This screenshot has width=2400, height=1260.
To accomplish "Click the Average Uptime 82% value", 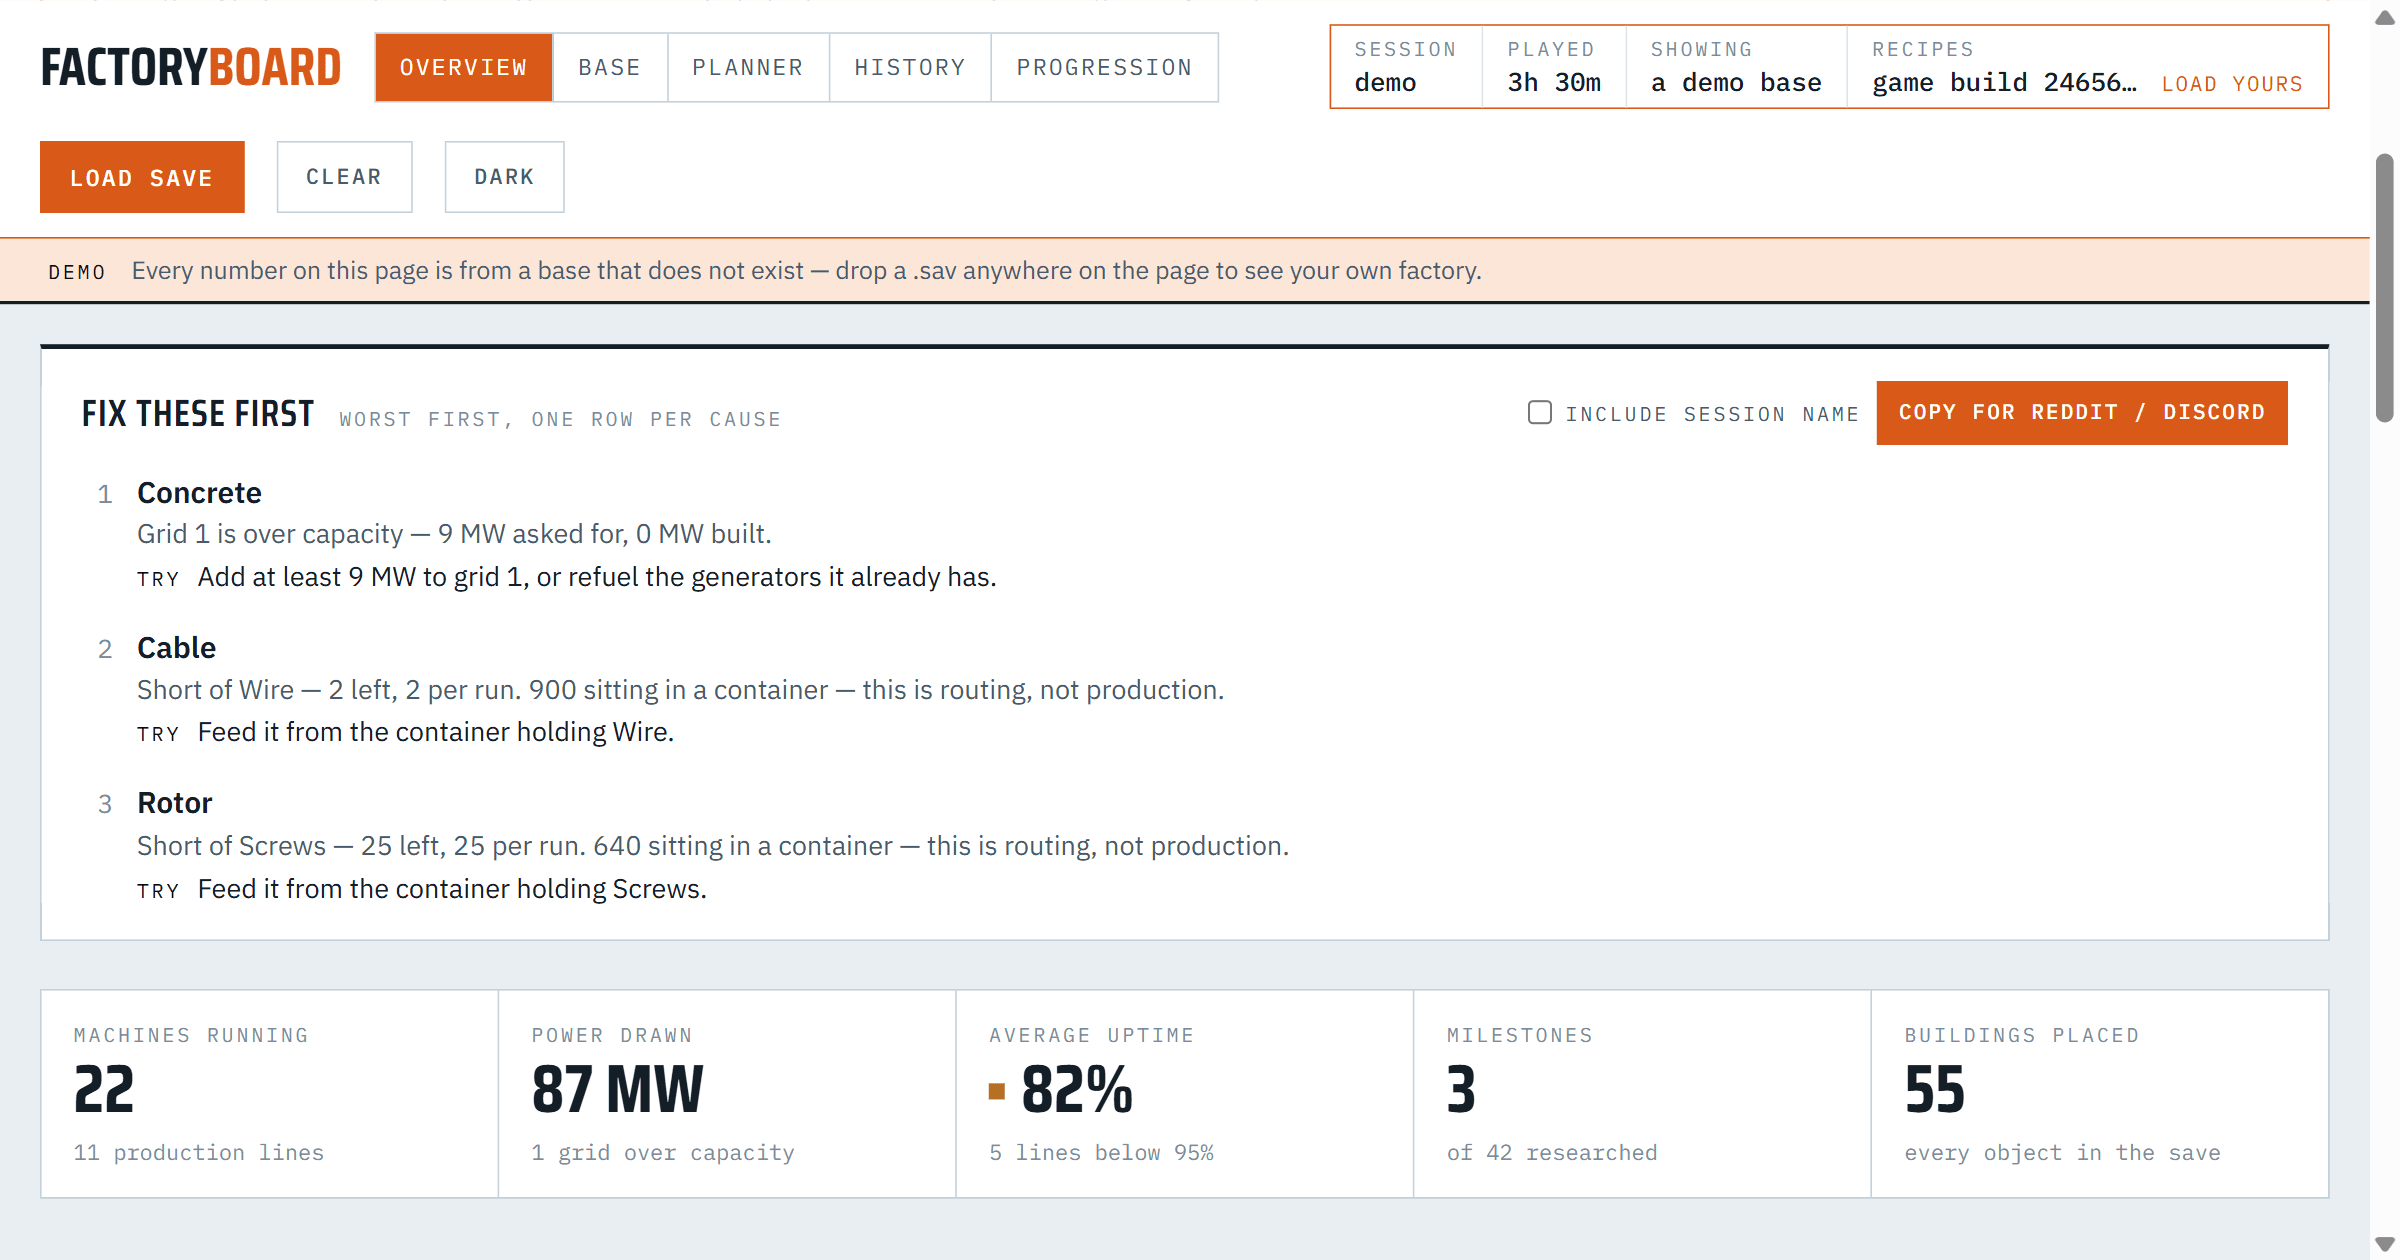I will 1077,1089.
